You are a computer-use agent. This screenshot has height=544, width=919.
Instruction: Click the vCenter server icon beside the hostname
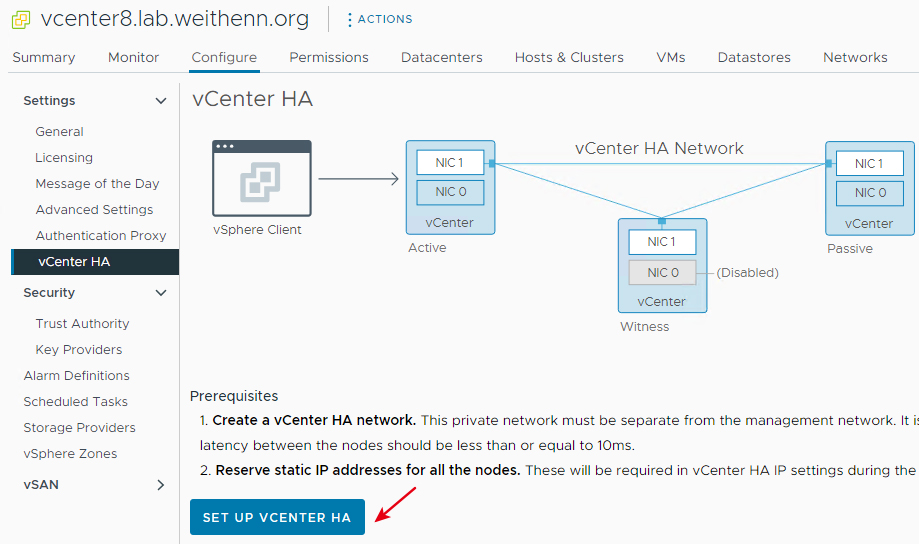[x=21, y=19]
